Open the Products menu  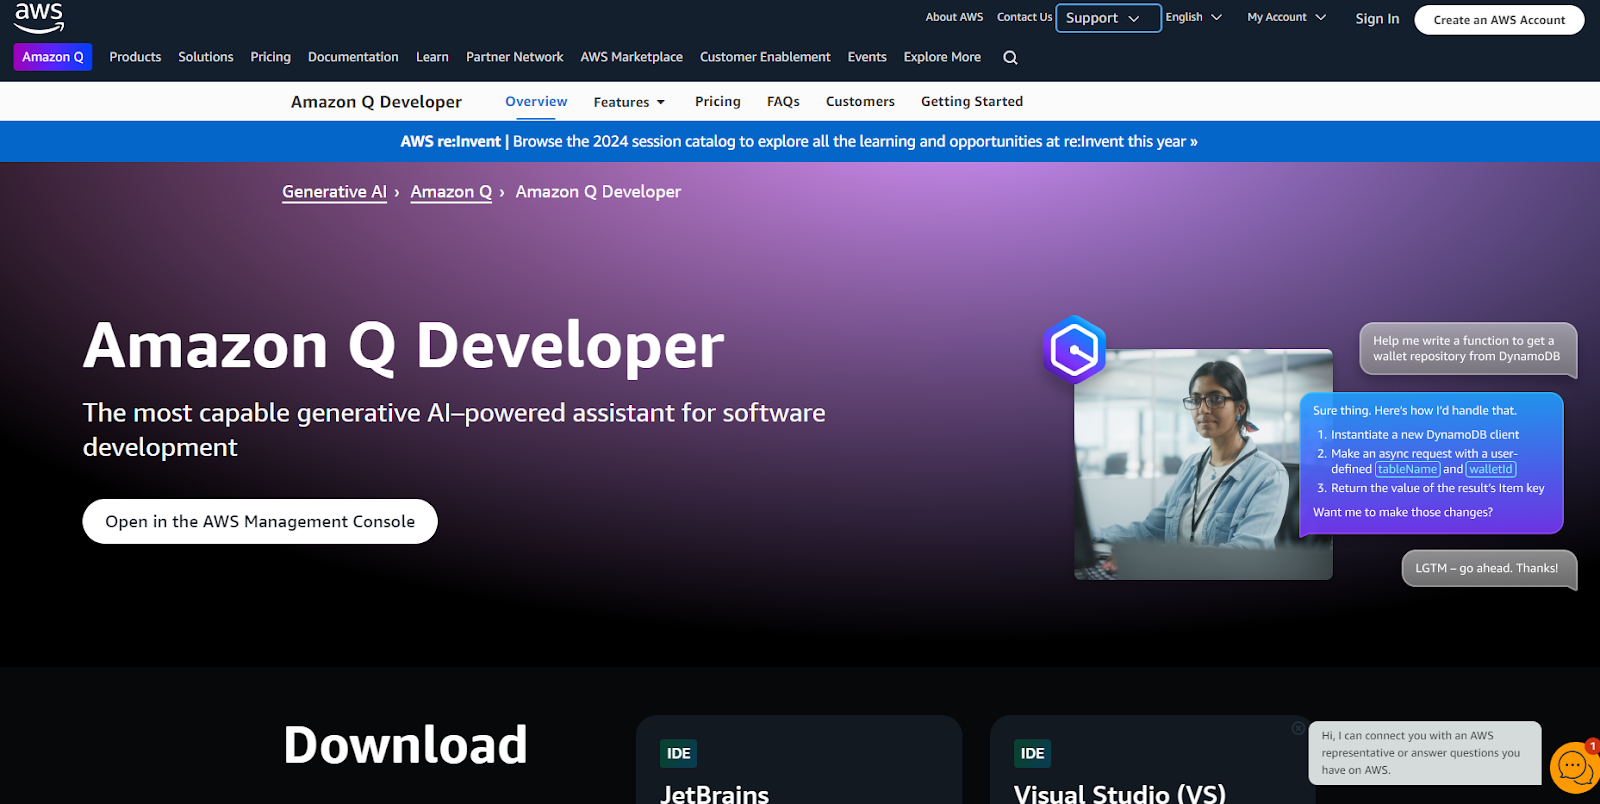click(x=135, y=57)
